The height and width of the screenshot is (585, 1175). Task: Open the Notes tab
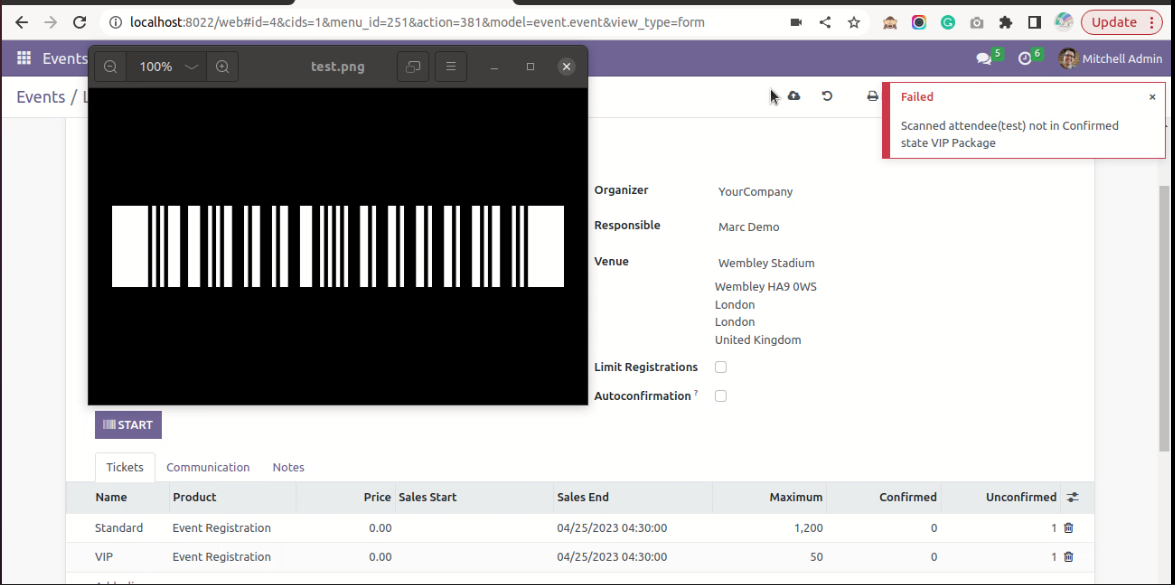[289, 467]
